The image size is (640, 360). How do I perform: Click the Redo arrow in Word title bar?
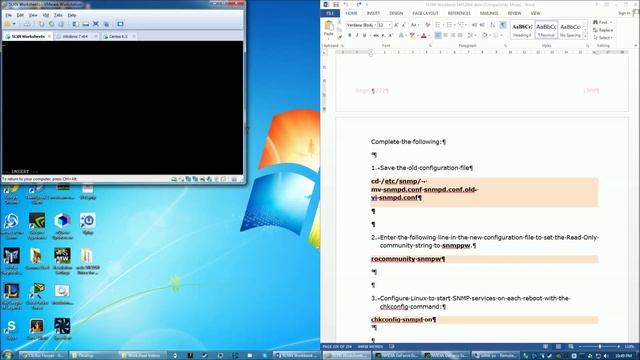pyautogui.click(x=359, y=4)
